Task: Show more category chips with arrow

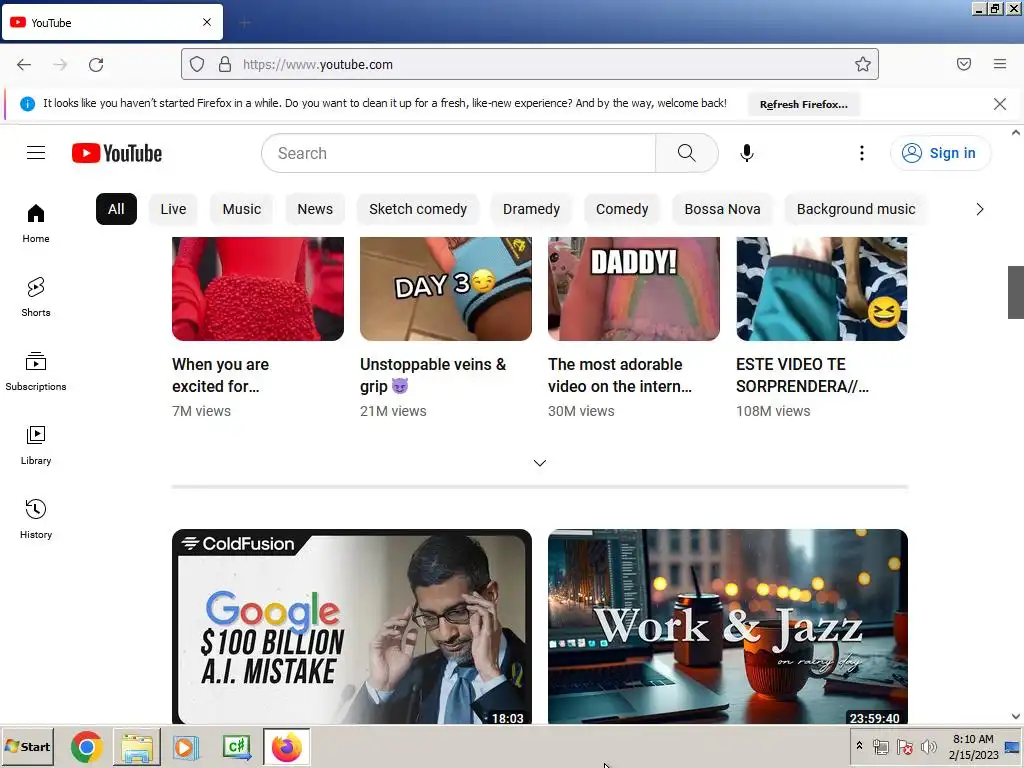Action: pos(979,209)
